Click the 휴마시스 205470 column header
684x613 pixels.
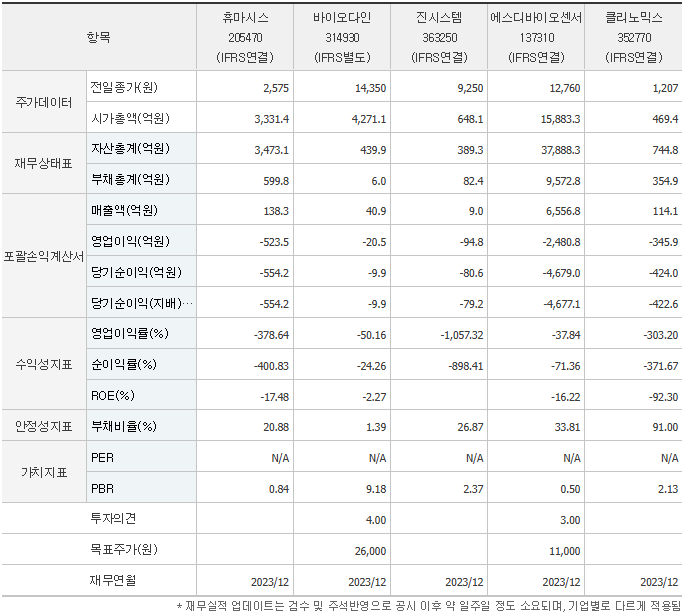click(245, 37)
